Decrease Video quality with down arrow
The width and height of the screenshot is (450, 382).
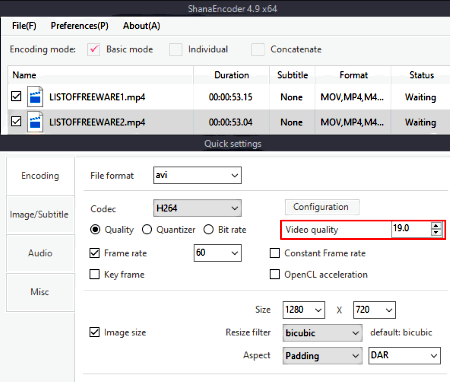pos(436,232)
